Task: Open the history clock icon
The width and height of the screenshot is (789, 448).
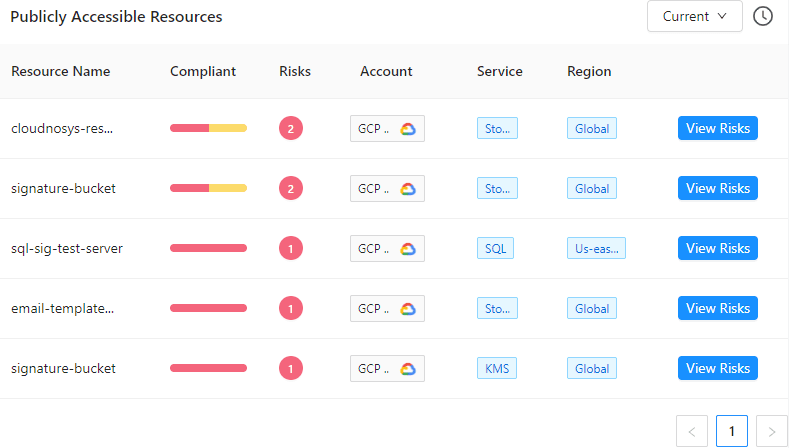Action: tap(762, 16)
